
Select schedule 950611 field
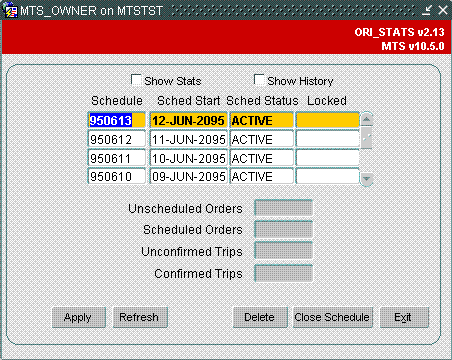point(117,158)
